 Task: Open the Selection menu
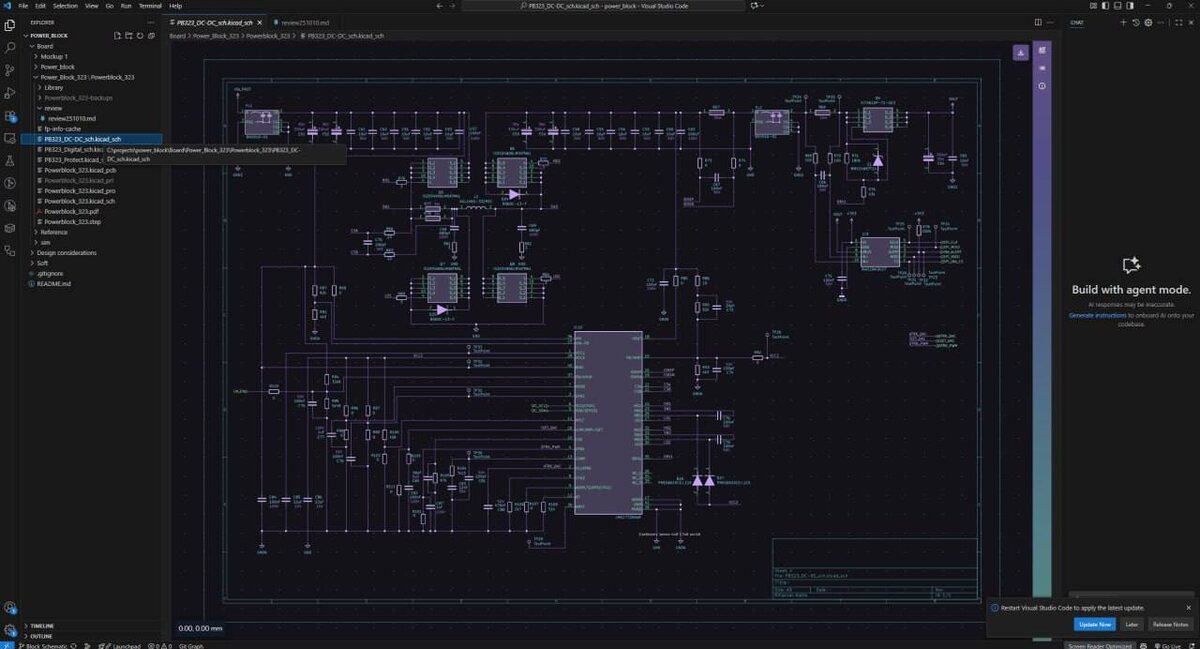pos(65,5)
